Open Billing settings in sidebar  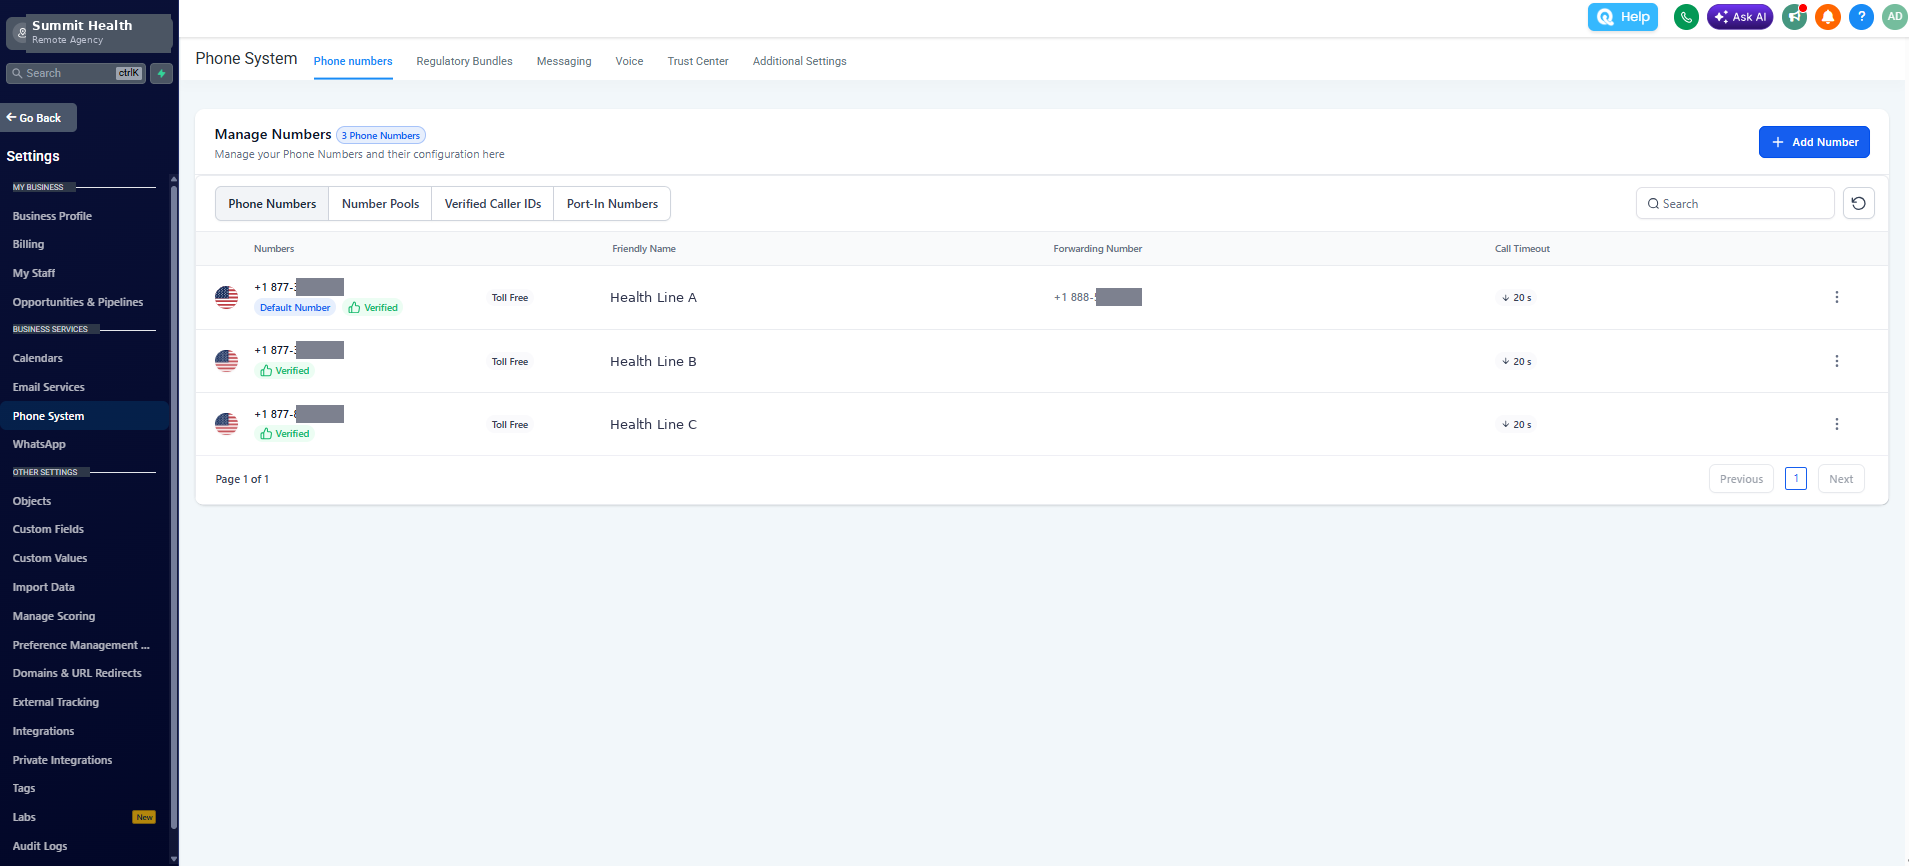tap(28, 244)
